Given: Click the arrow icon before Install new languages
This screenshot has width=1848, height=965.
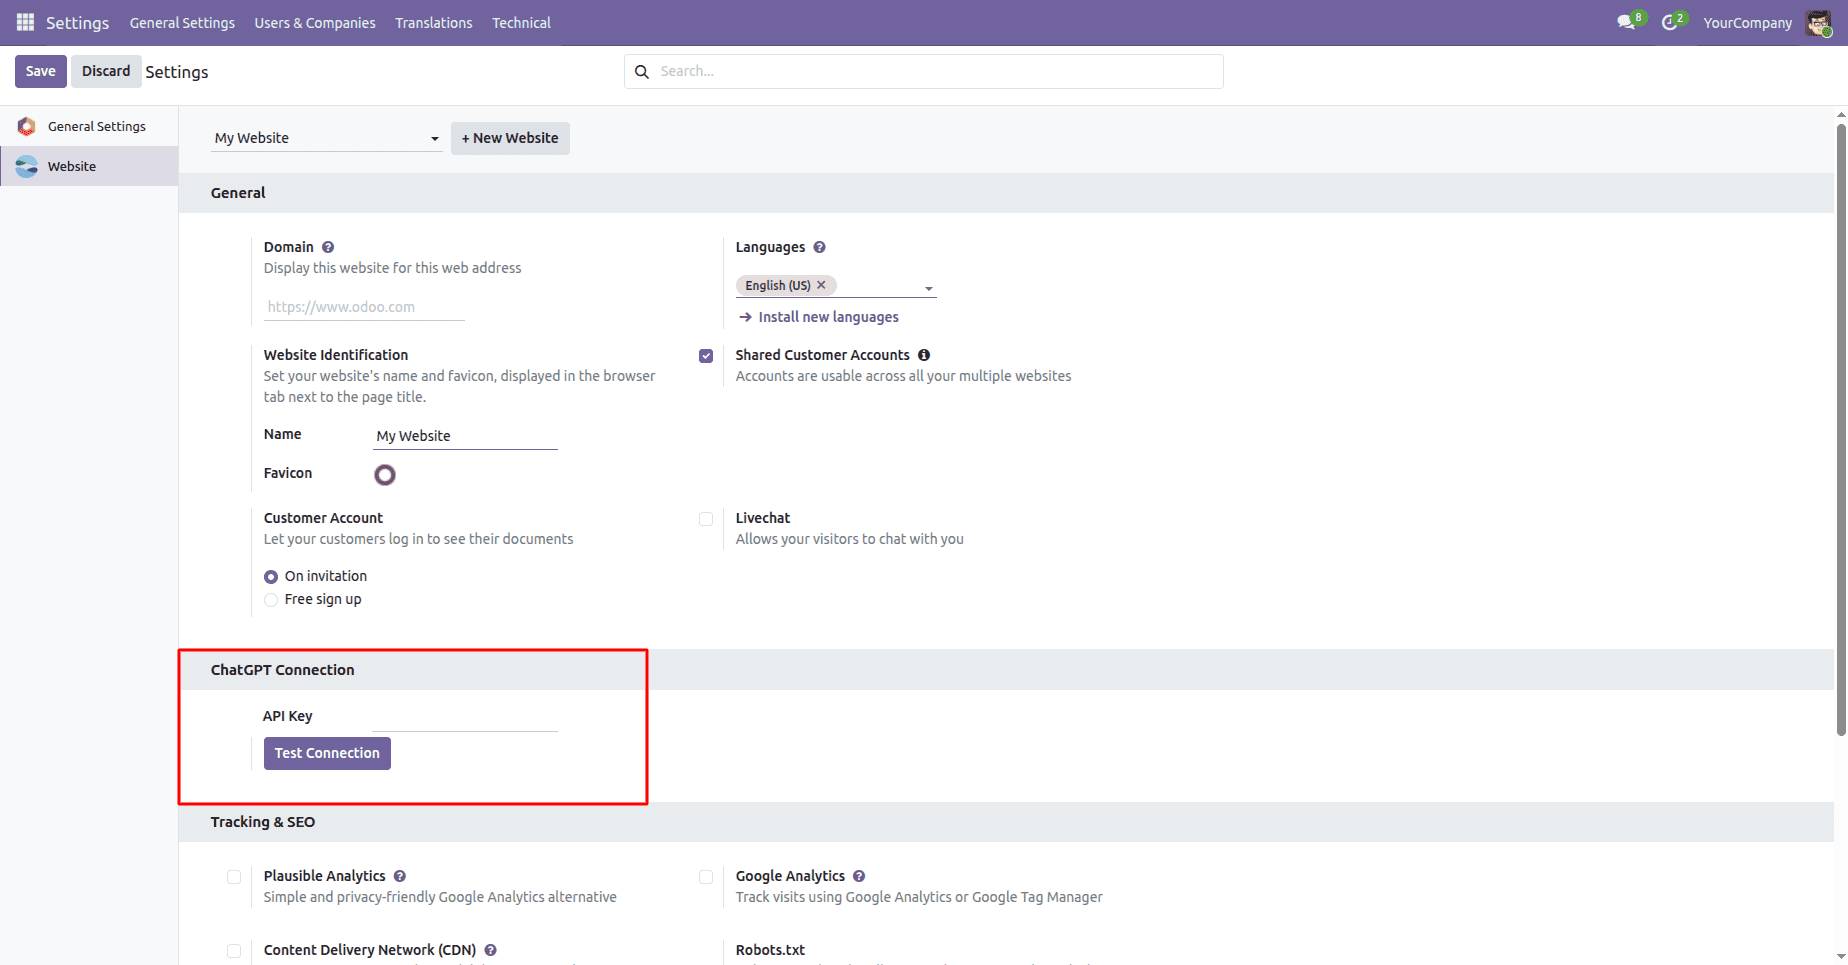Looking at the screenshot, I should click(745, 317).
